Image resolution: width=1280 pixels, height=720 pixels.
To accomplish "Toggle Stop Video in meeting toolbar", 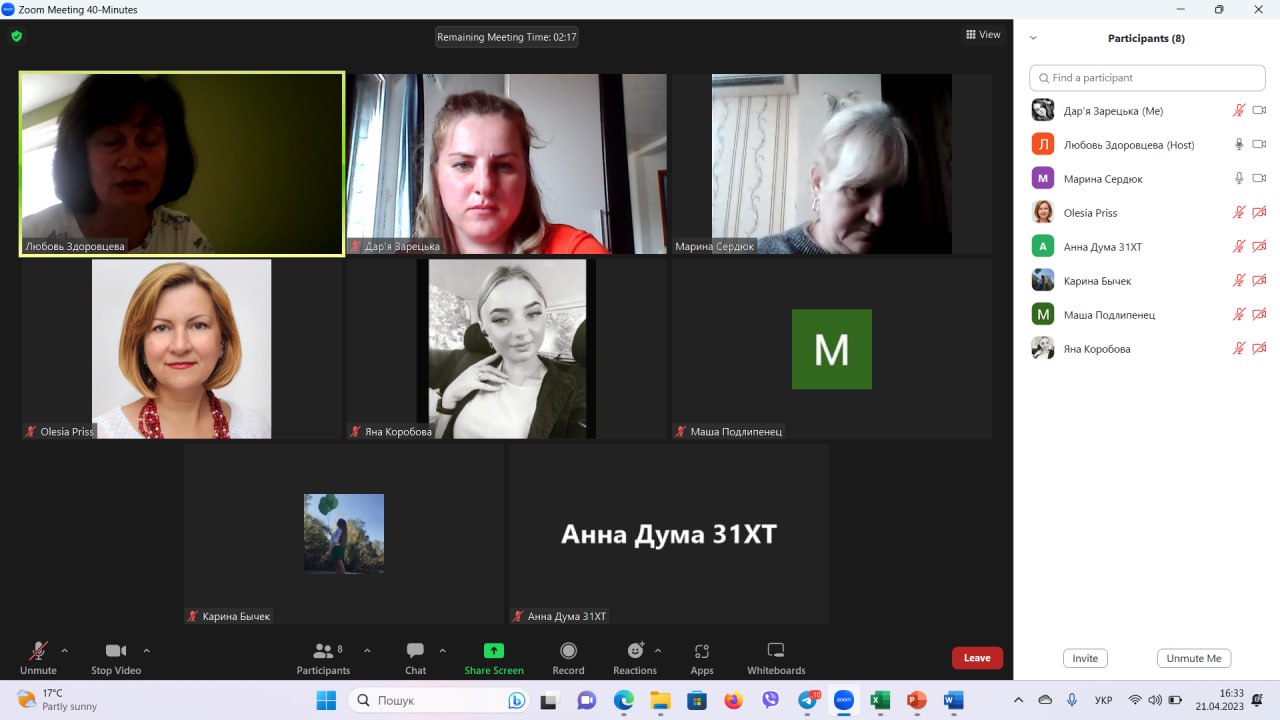I will [x=116, y=658].
